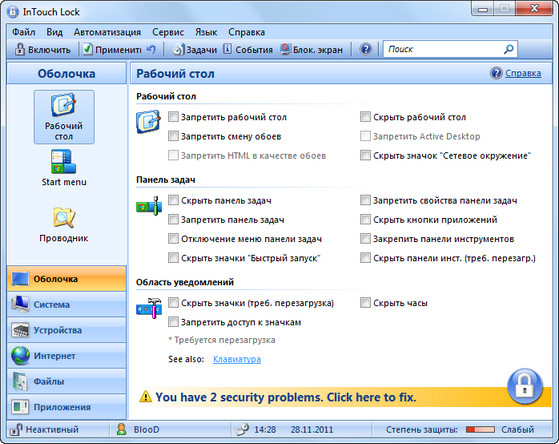Select the Start menu sidebar icon
The height and width of the screenshot is (444, 559).
pyautogui.click(x=64, y=168)
